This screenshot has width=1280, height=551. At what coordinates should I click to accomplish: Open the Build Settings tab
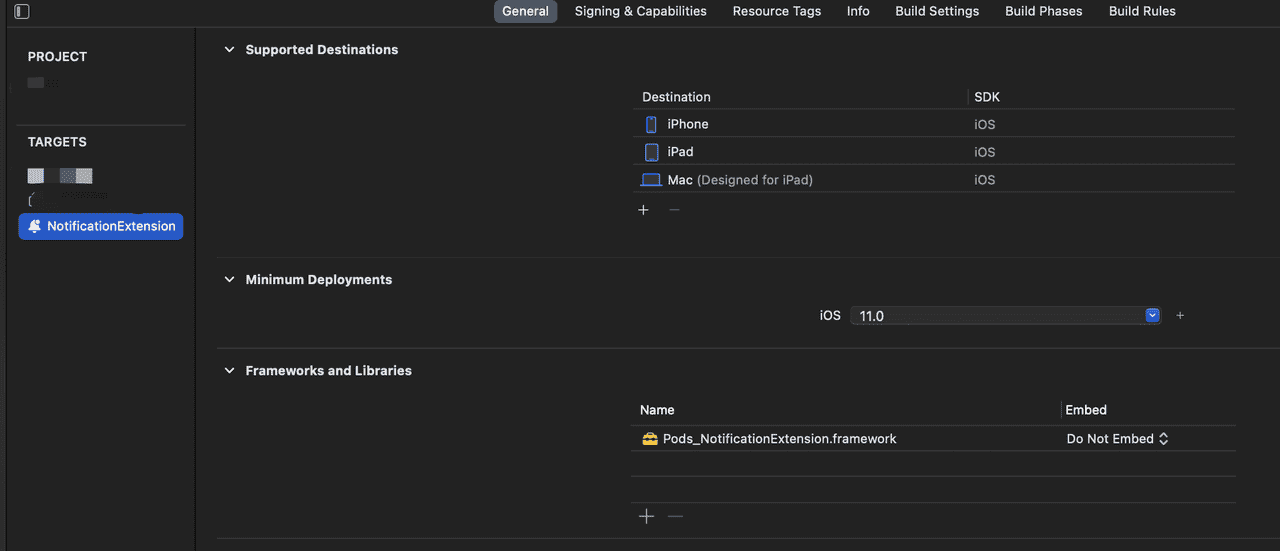(937, 11)
